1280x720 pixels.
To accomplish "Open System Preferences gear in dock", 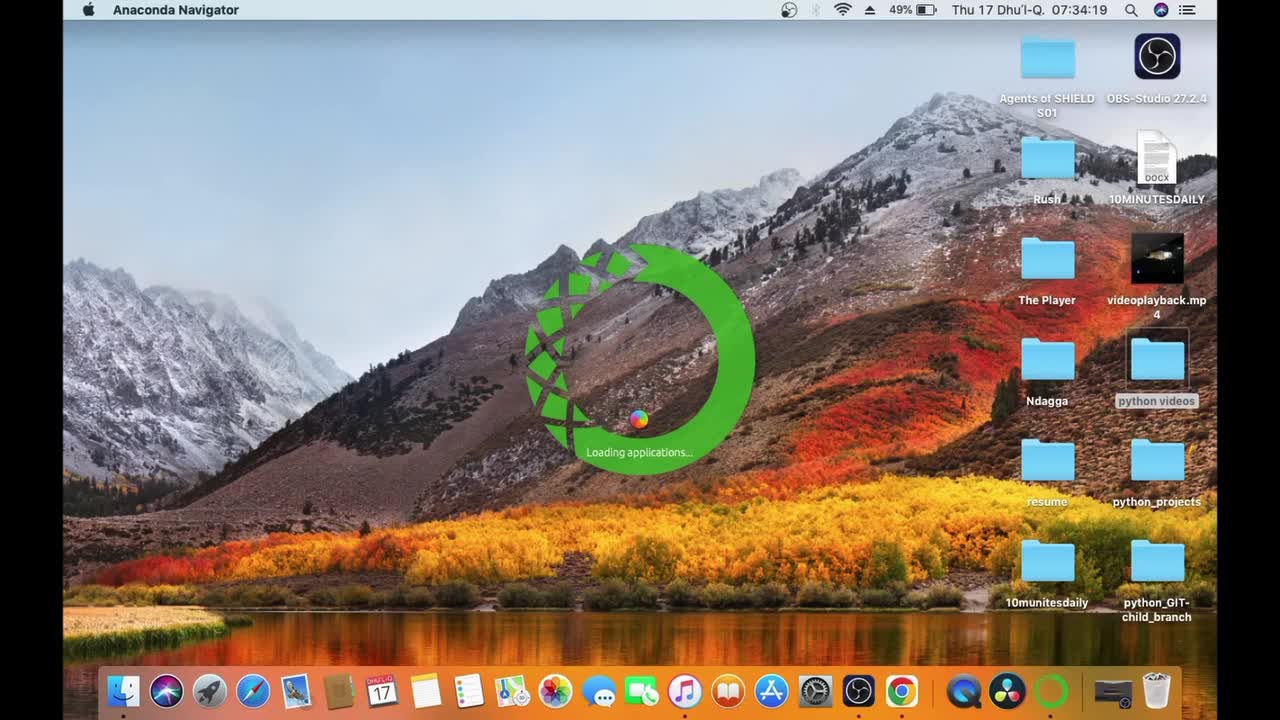I will pos(815,691).
